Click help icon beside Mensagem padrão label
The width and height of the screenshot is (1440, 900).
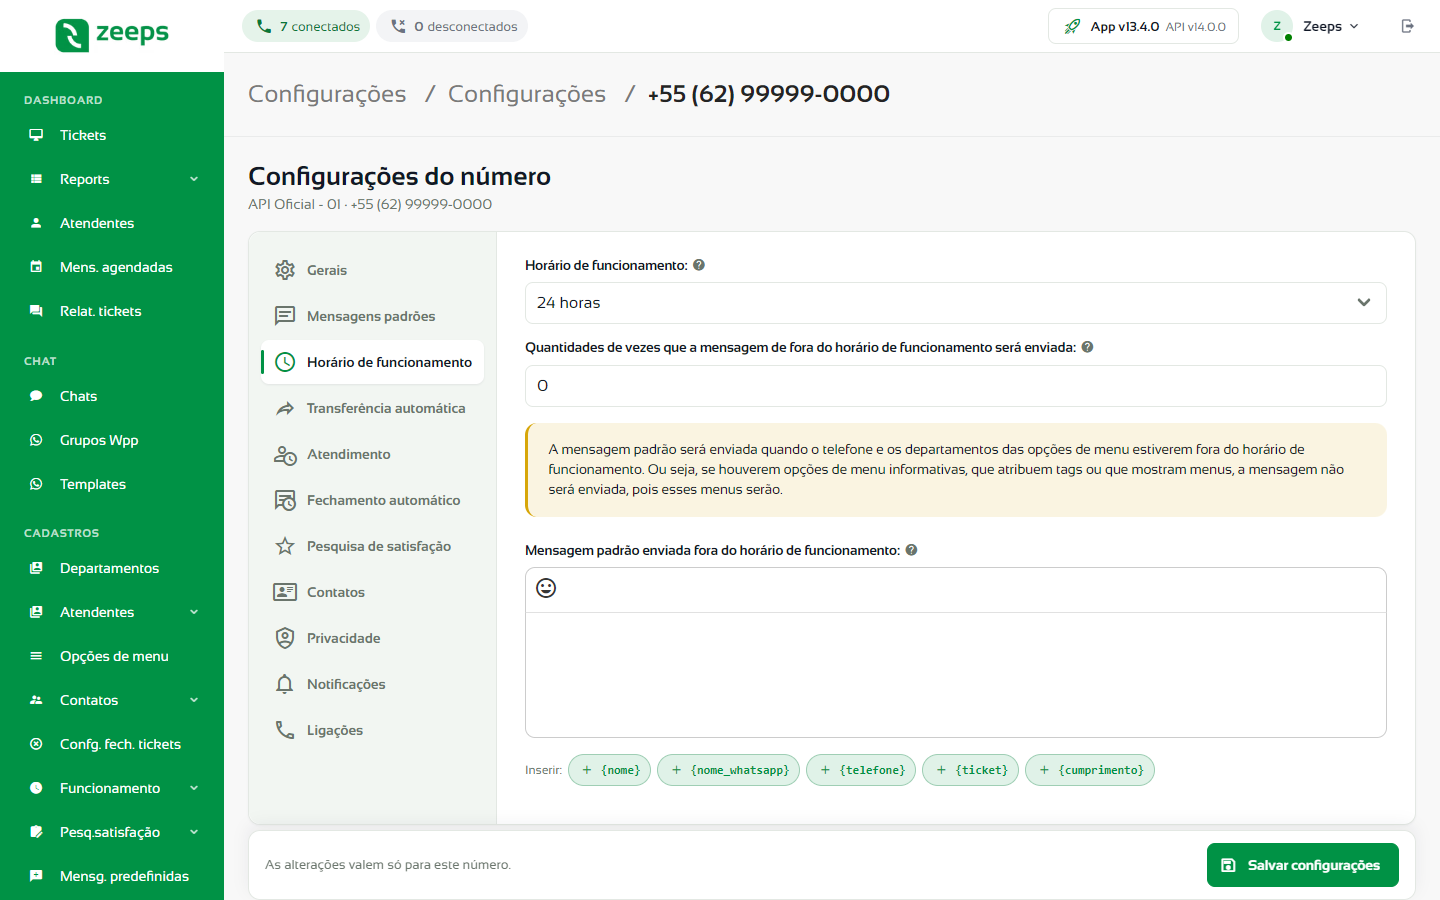(912, 550)
